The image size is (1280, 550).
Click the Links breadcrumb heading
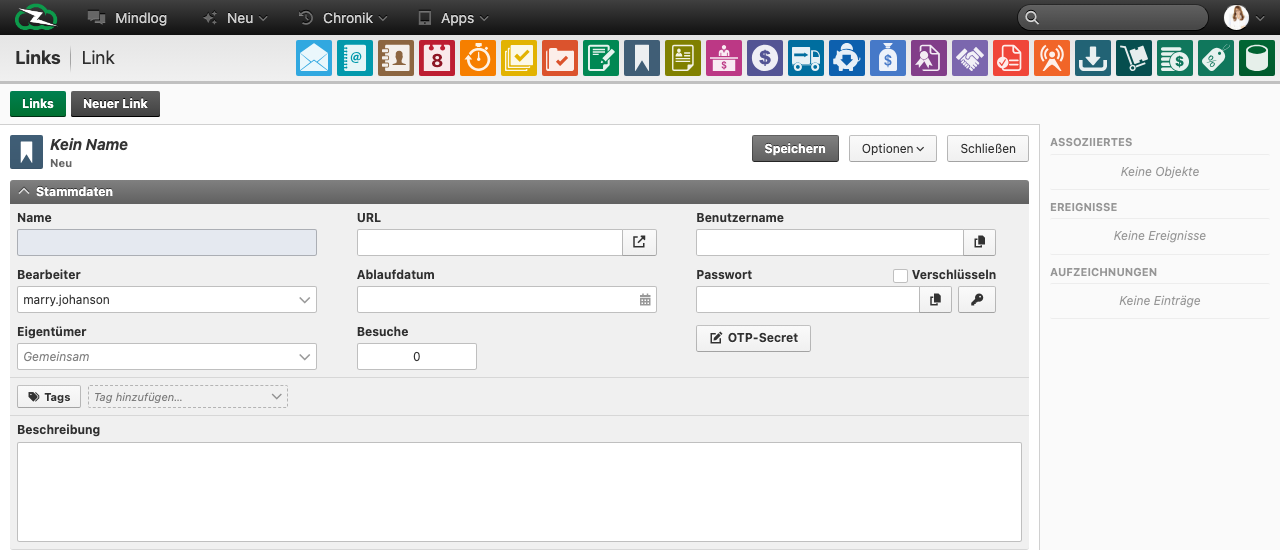(x=38, y=58)
